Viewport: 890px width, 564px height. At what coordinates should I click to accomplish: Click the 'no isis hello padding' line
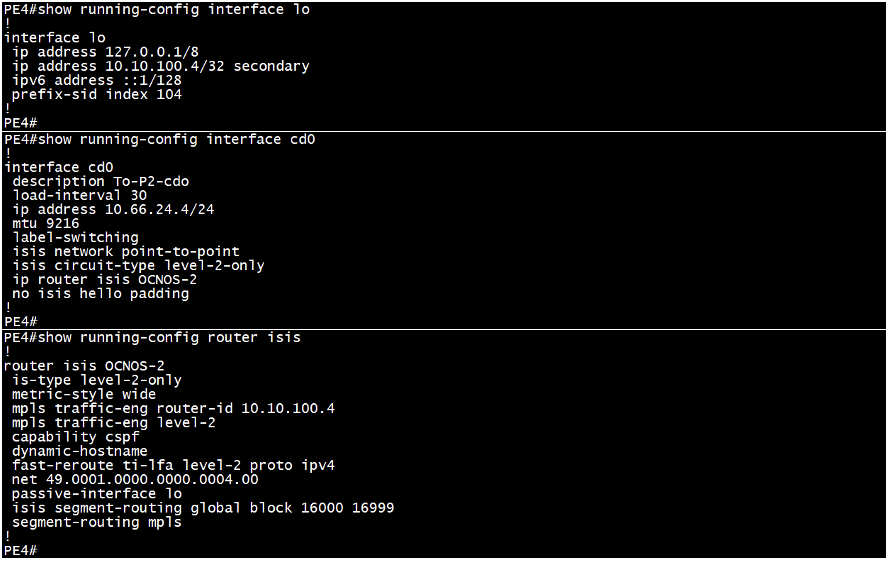coord(100,294)
